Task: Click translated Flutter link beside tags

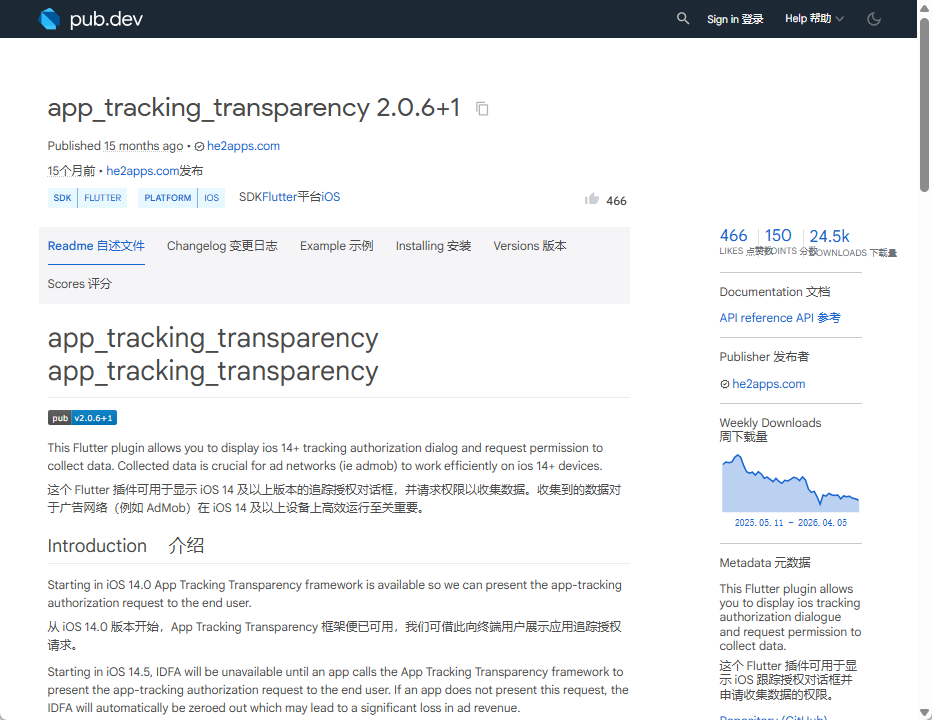Action: pyautogui.click(x=279, y=197)
